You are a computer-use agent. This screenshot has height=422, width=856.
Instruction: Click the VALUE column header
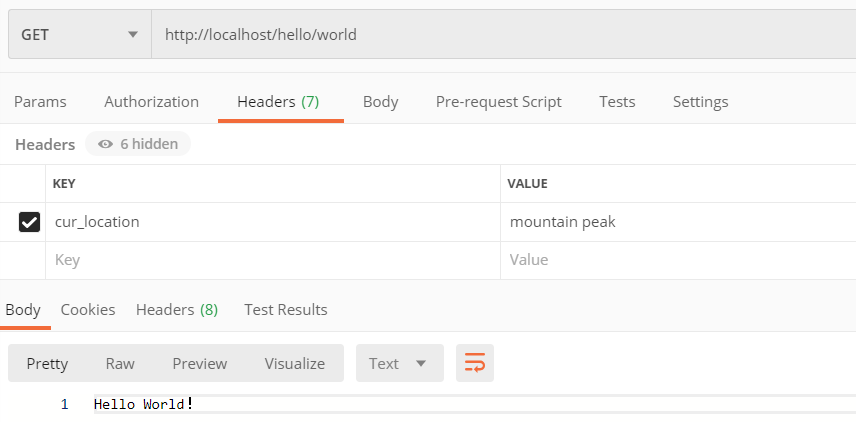click(x=527, y=183)
